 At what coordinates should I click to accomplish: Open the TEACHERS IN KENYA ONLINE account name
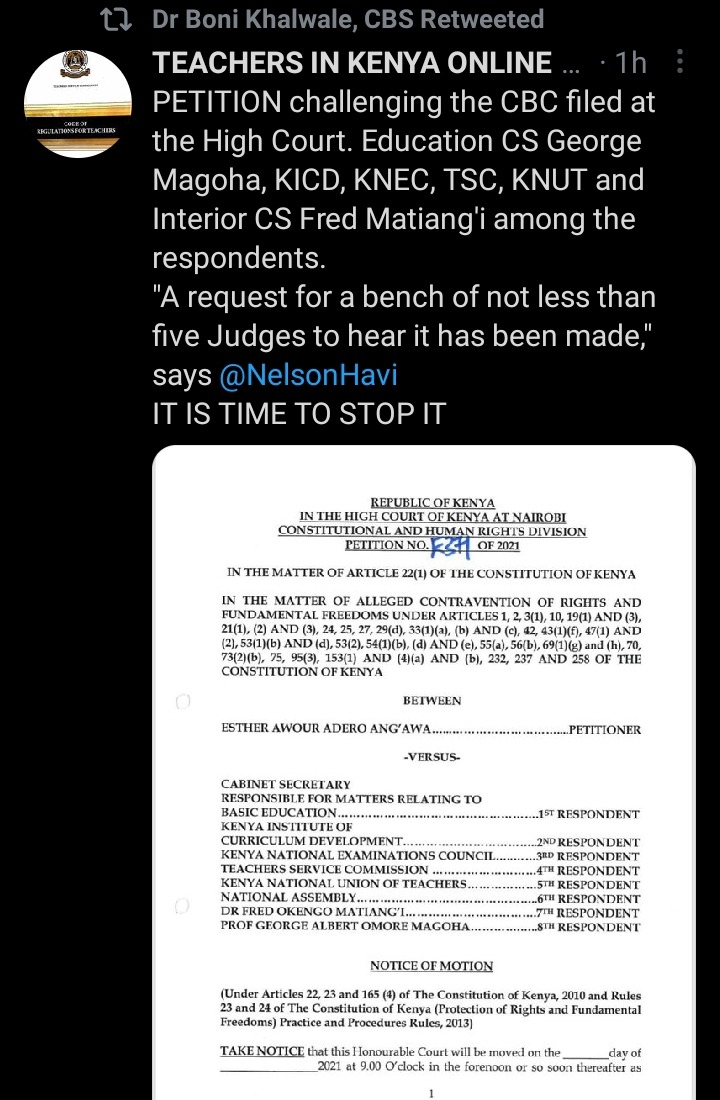point(352,62)
